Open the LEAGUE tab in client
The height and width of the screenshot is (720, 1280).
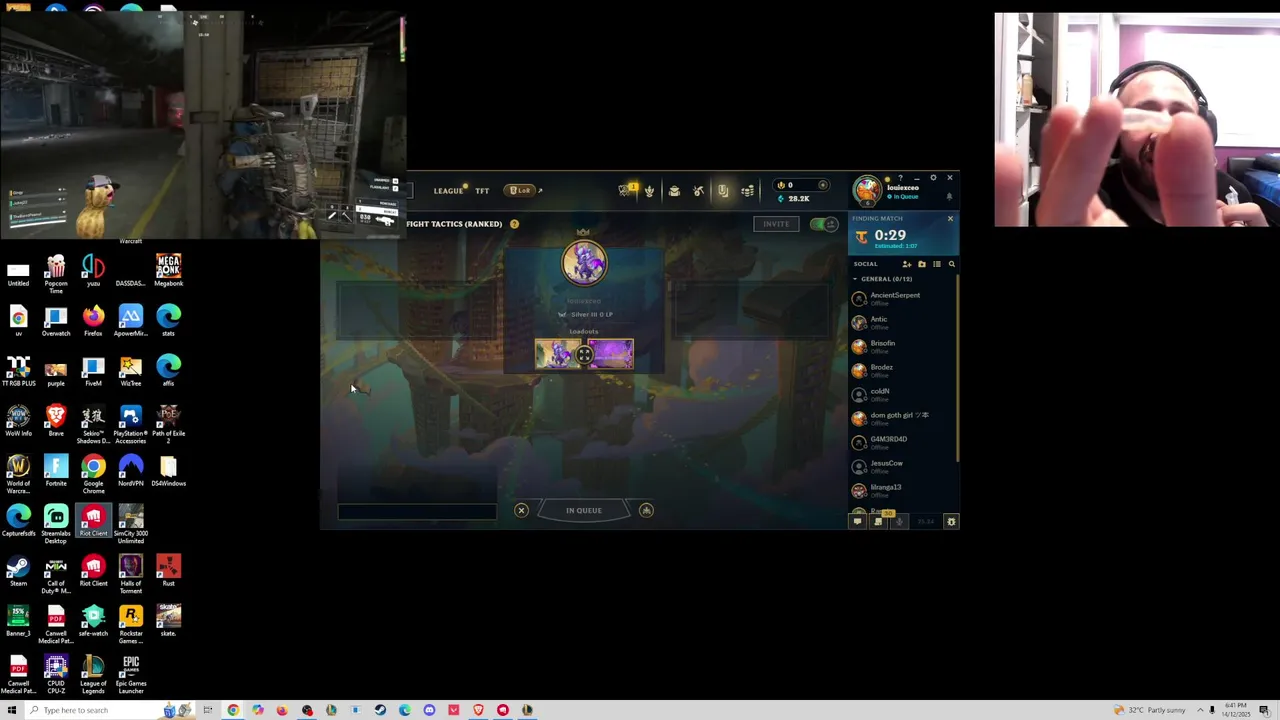[447, 191]
